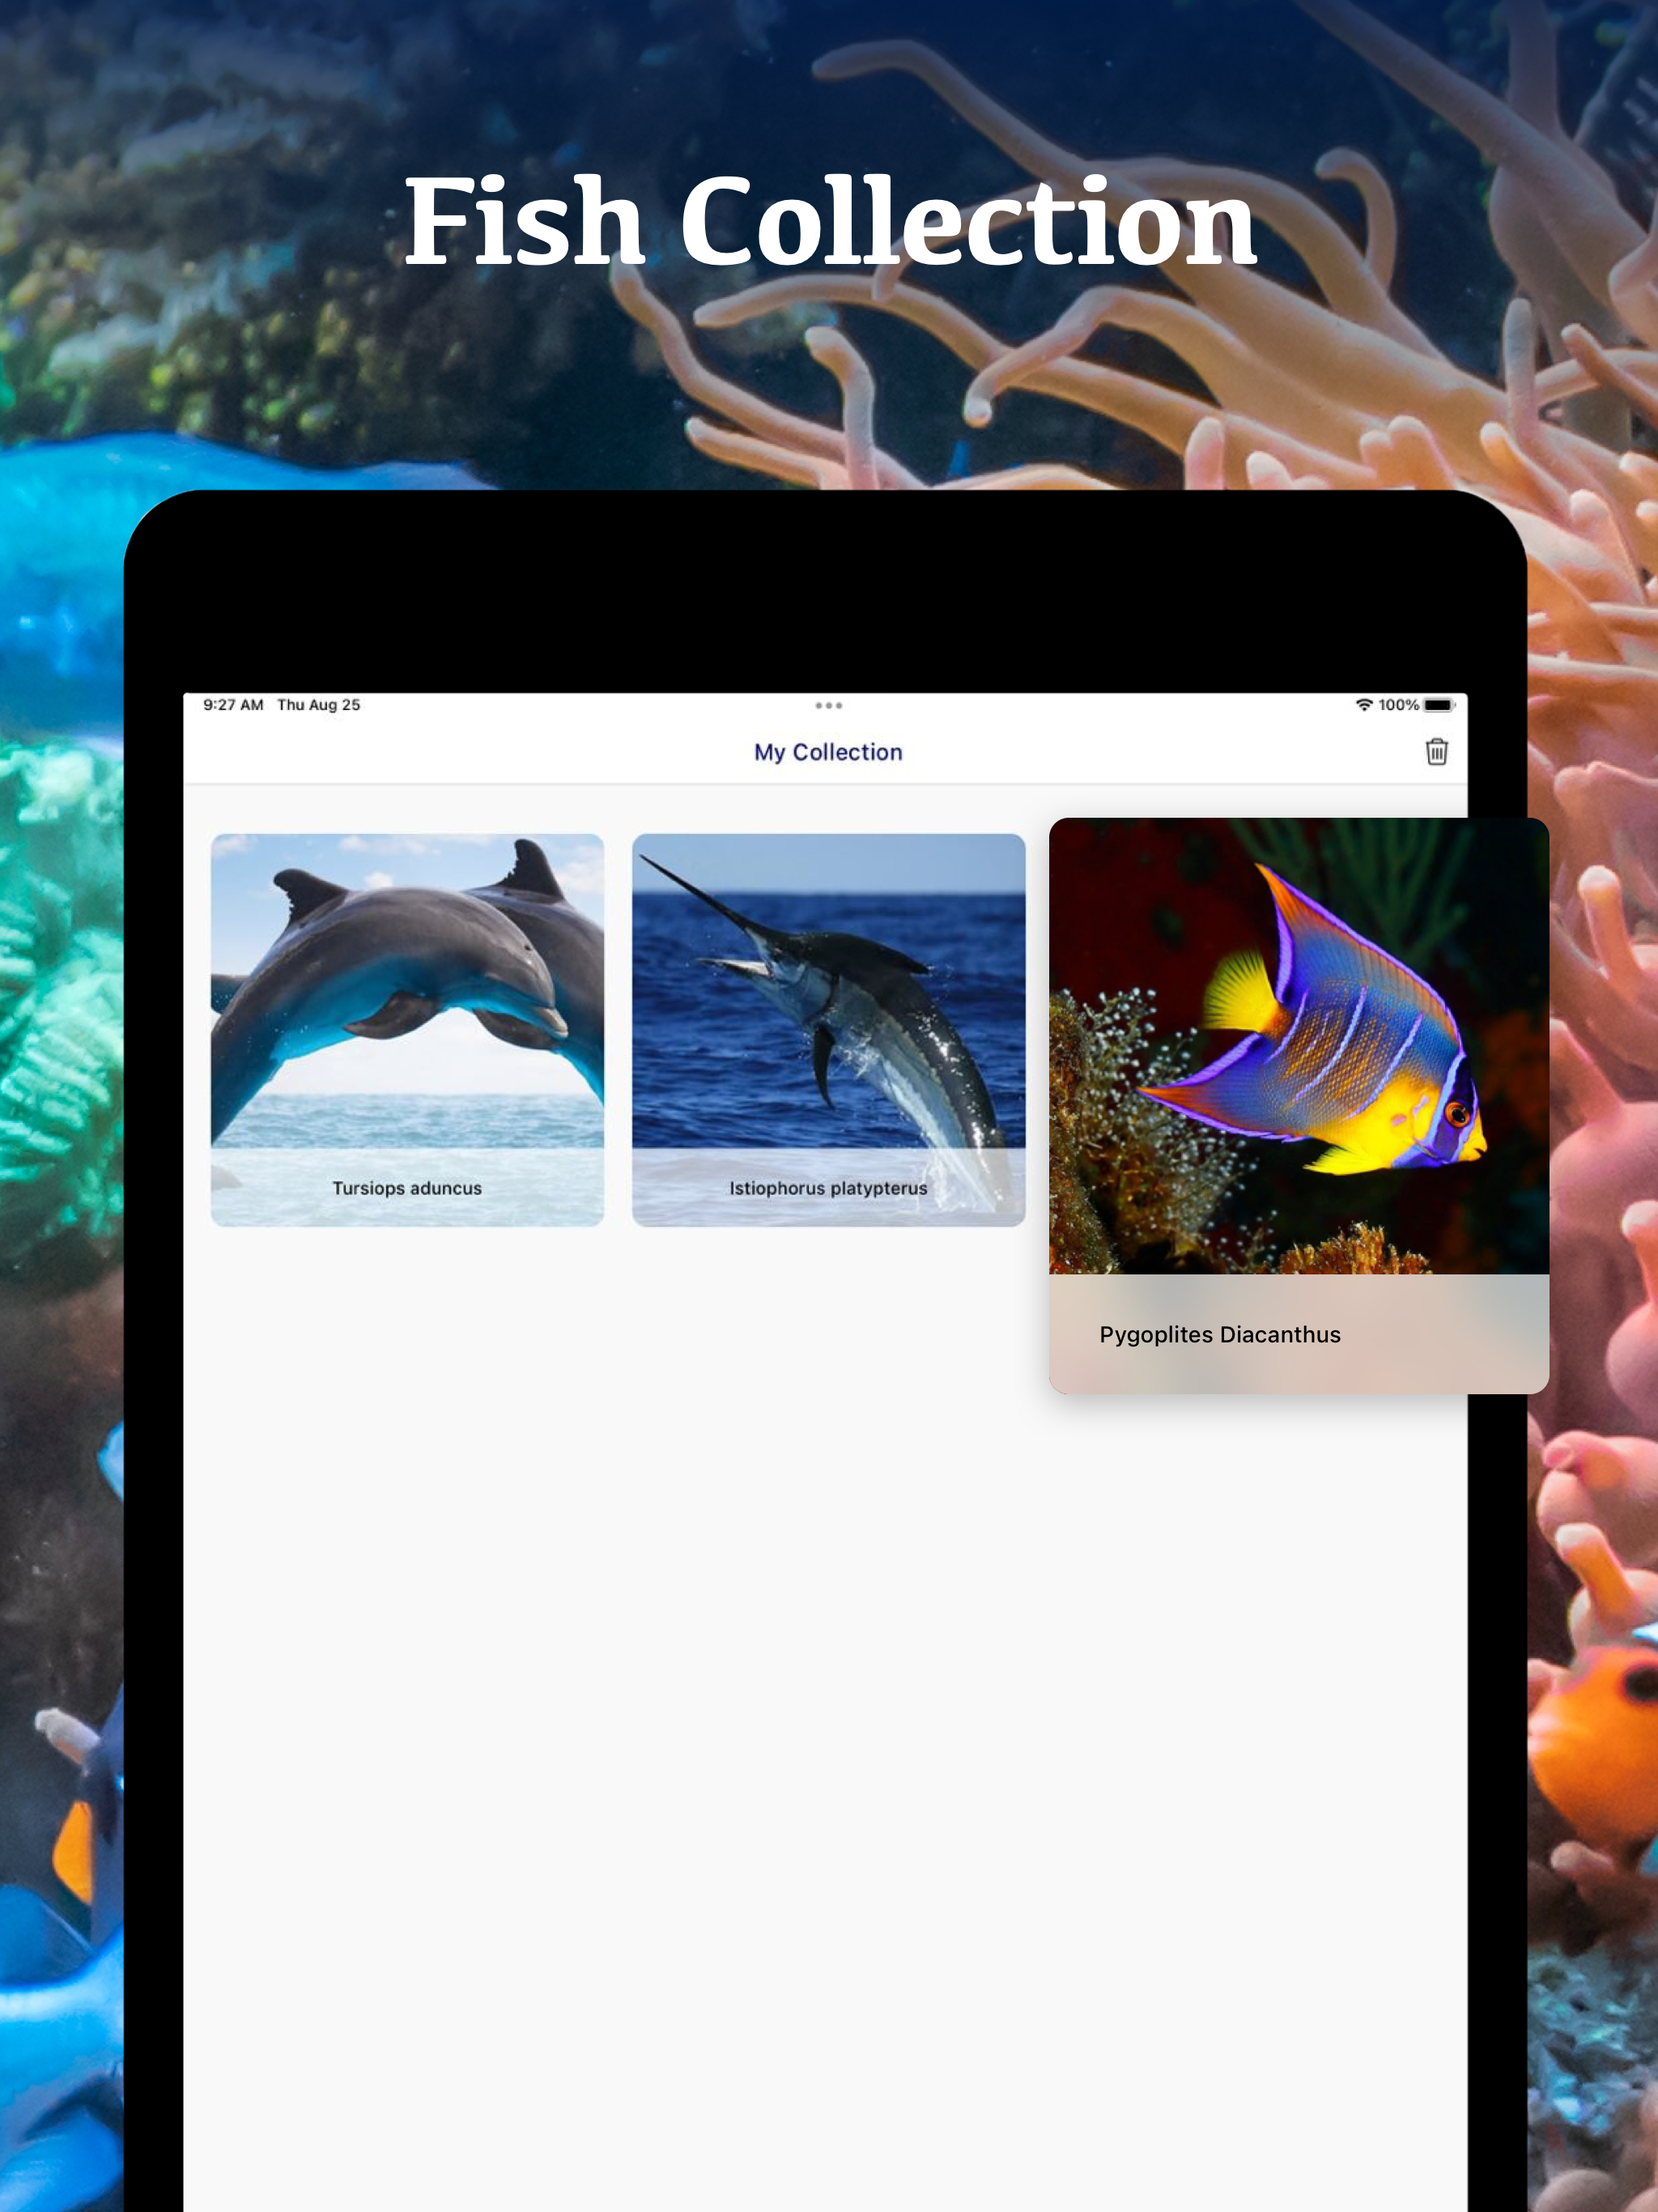
Task: Tap the three-dot multitasking indicator
Action: point(828,705)
